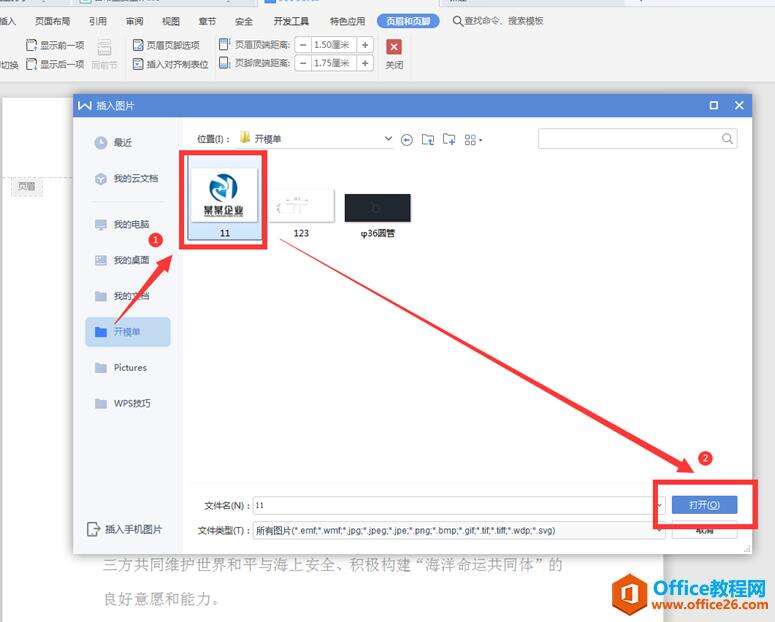775x622 pixels.
Task: Click the 页脚底端距离 value 1.75厘米
Action: (334, 63)
